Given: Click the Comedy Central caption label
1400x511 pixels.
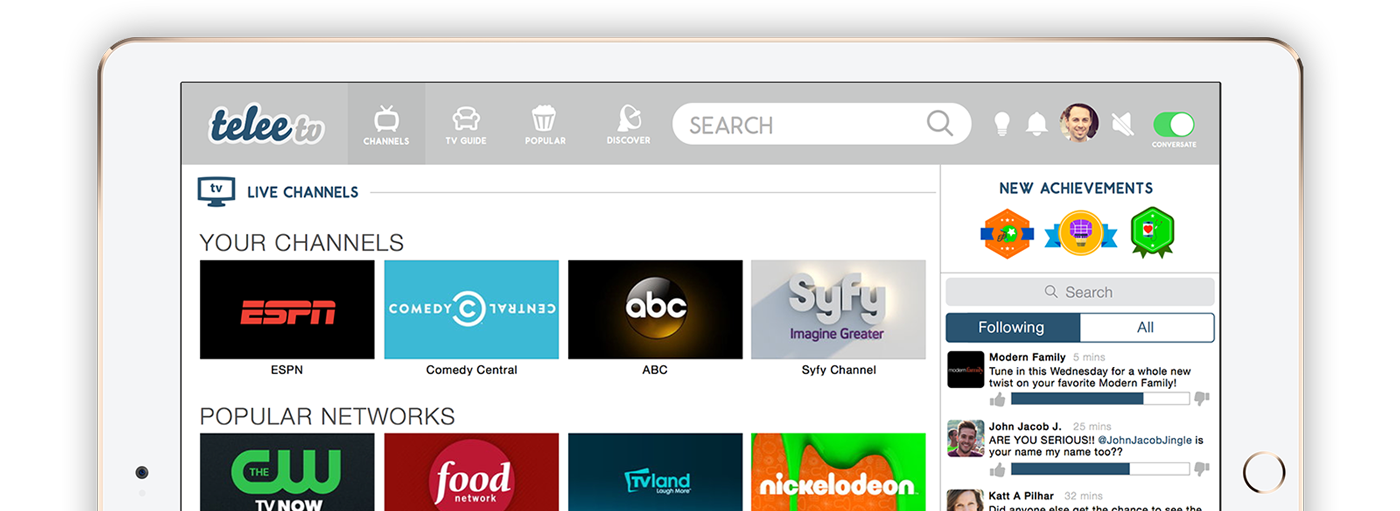Looking at the screenshot, I should coord(471,370).
